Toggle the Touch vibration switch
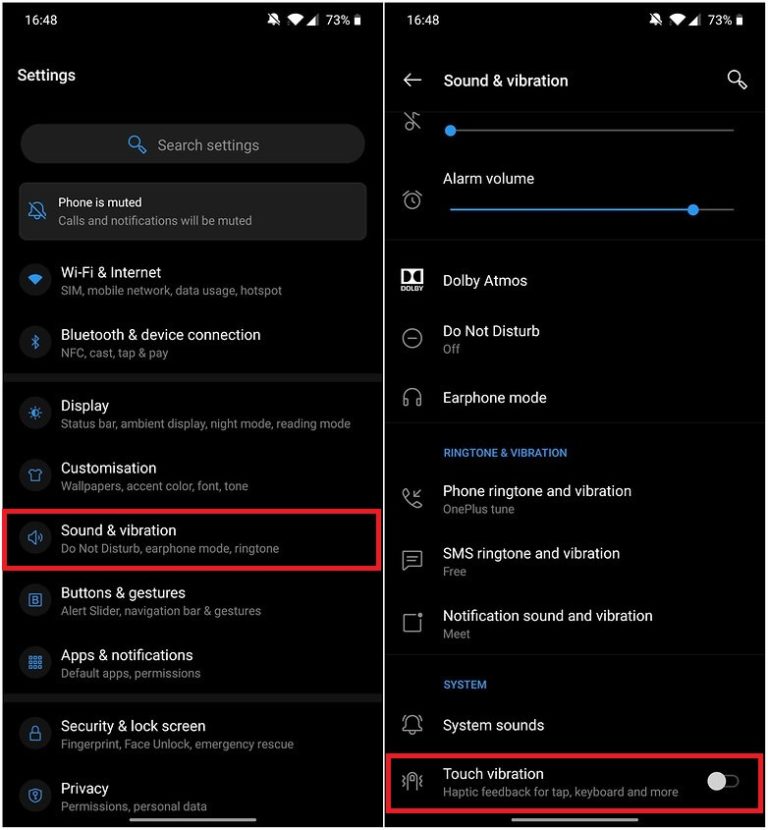 [722, 781]
